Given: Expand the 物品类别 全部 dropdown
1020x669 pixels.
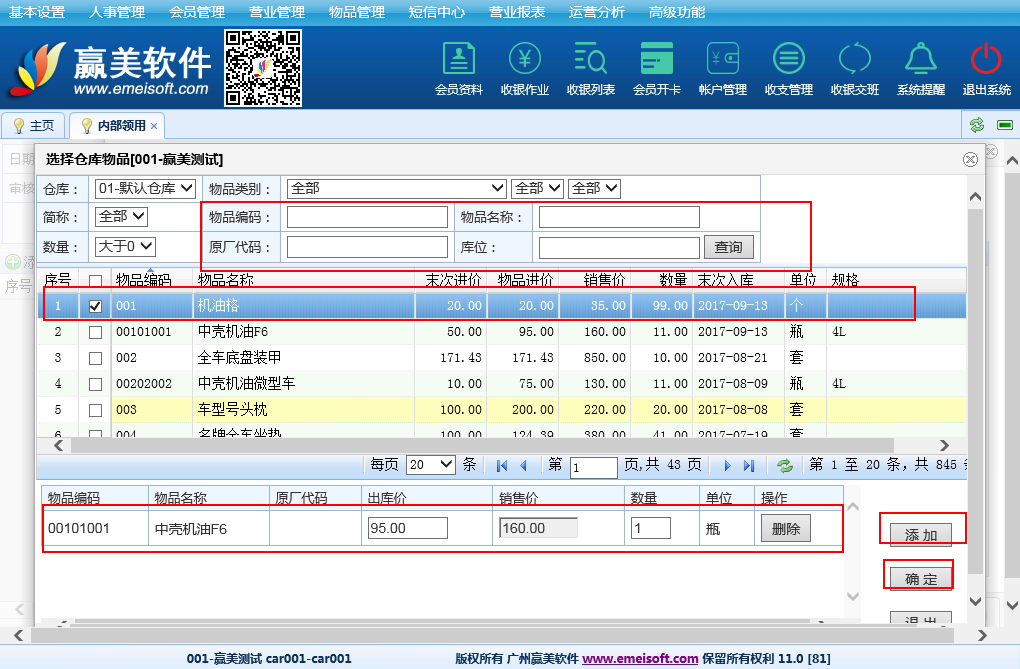Looking at the screenshot, I should (x=396, y=189).
